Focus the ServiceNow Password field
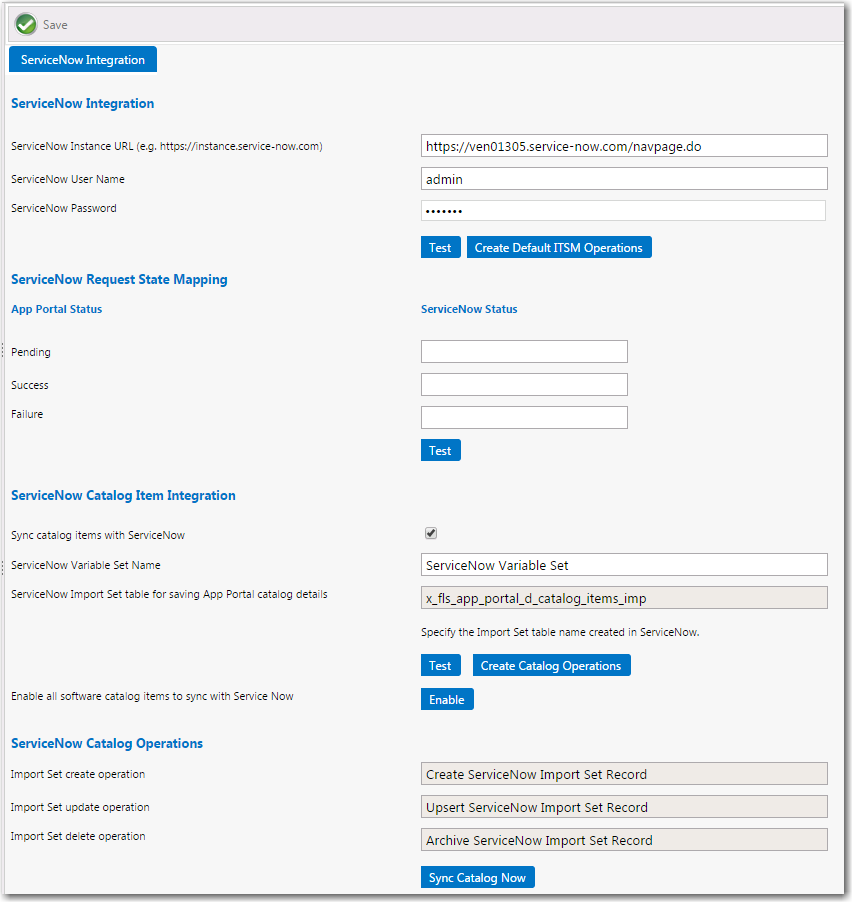This screenshot has width=852, height=902. click(x=624, y=211)
